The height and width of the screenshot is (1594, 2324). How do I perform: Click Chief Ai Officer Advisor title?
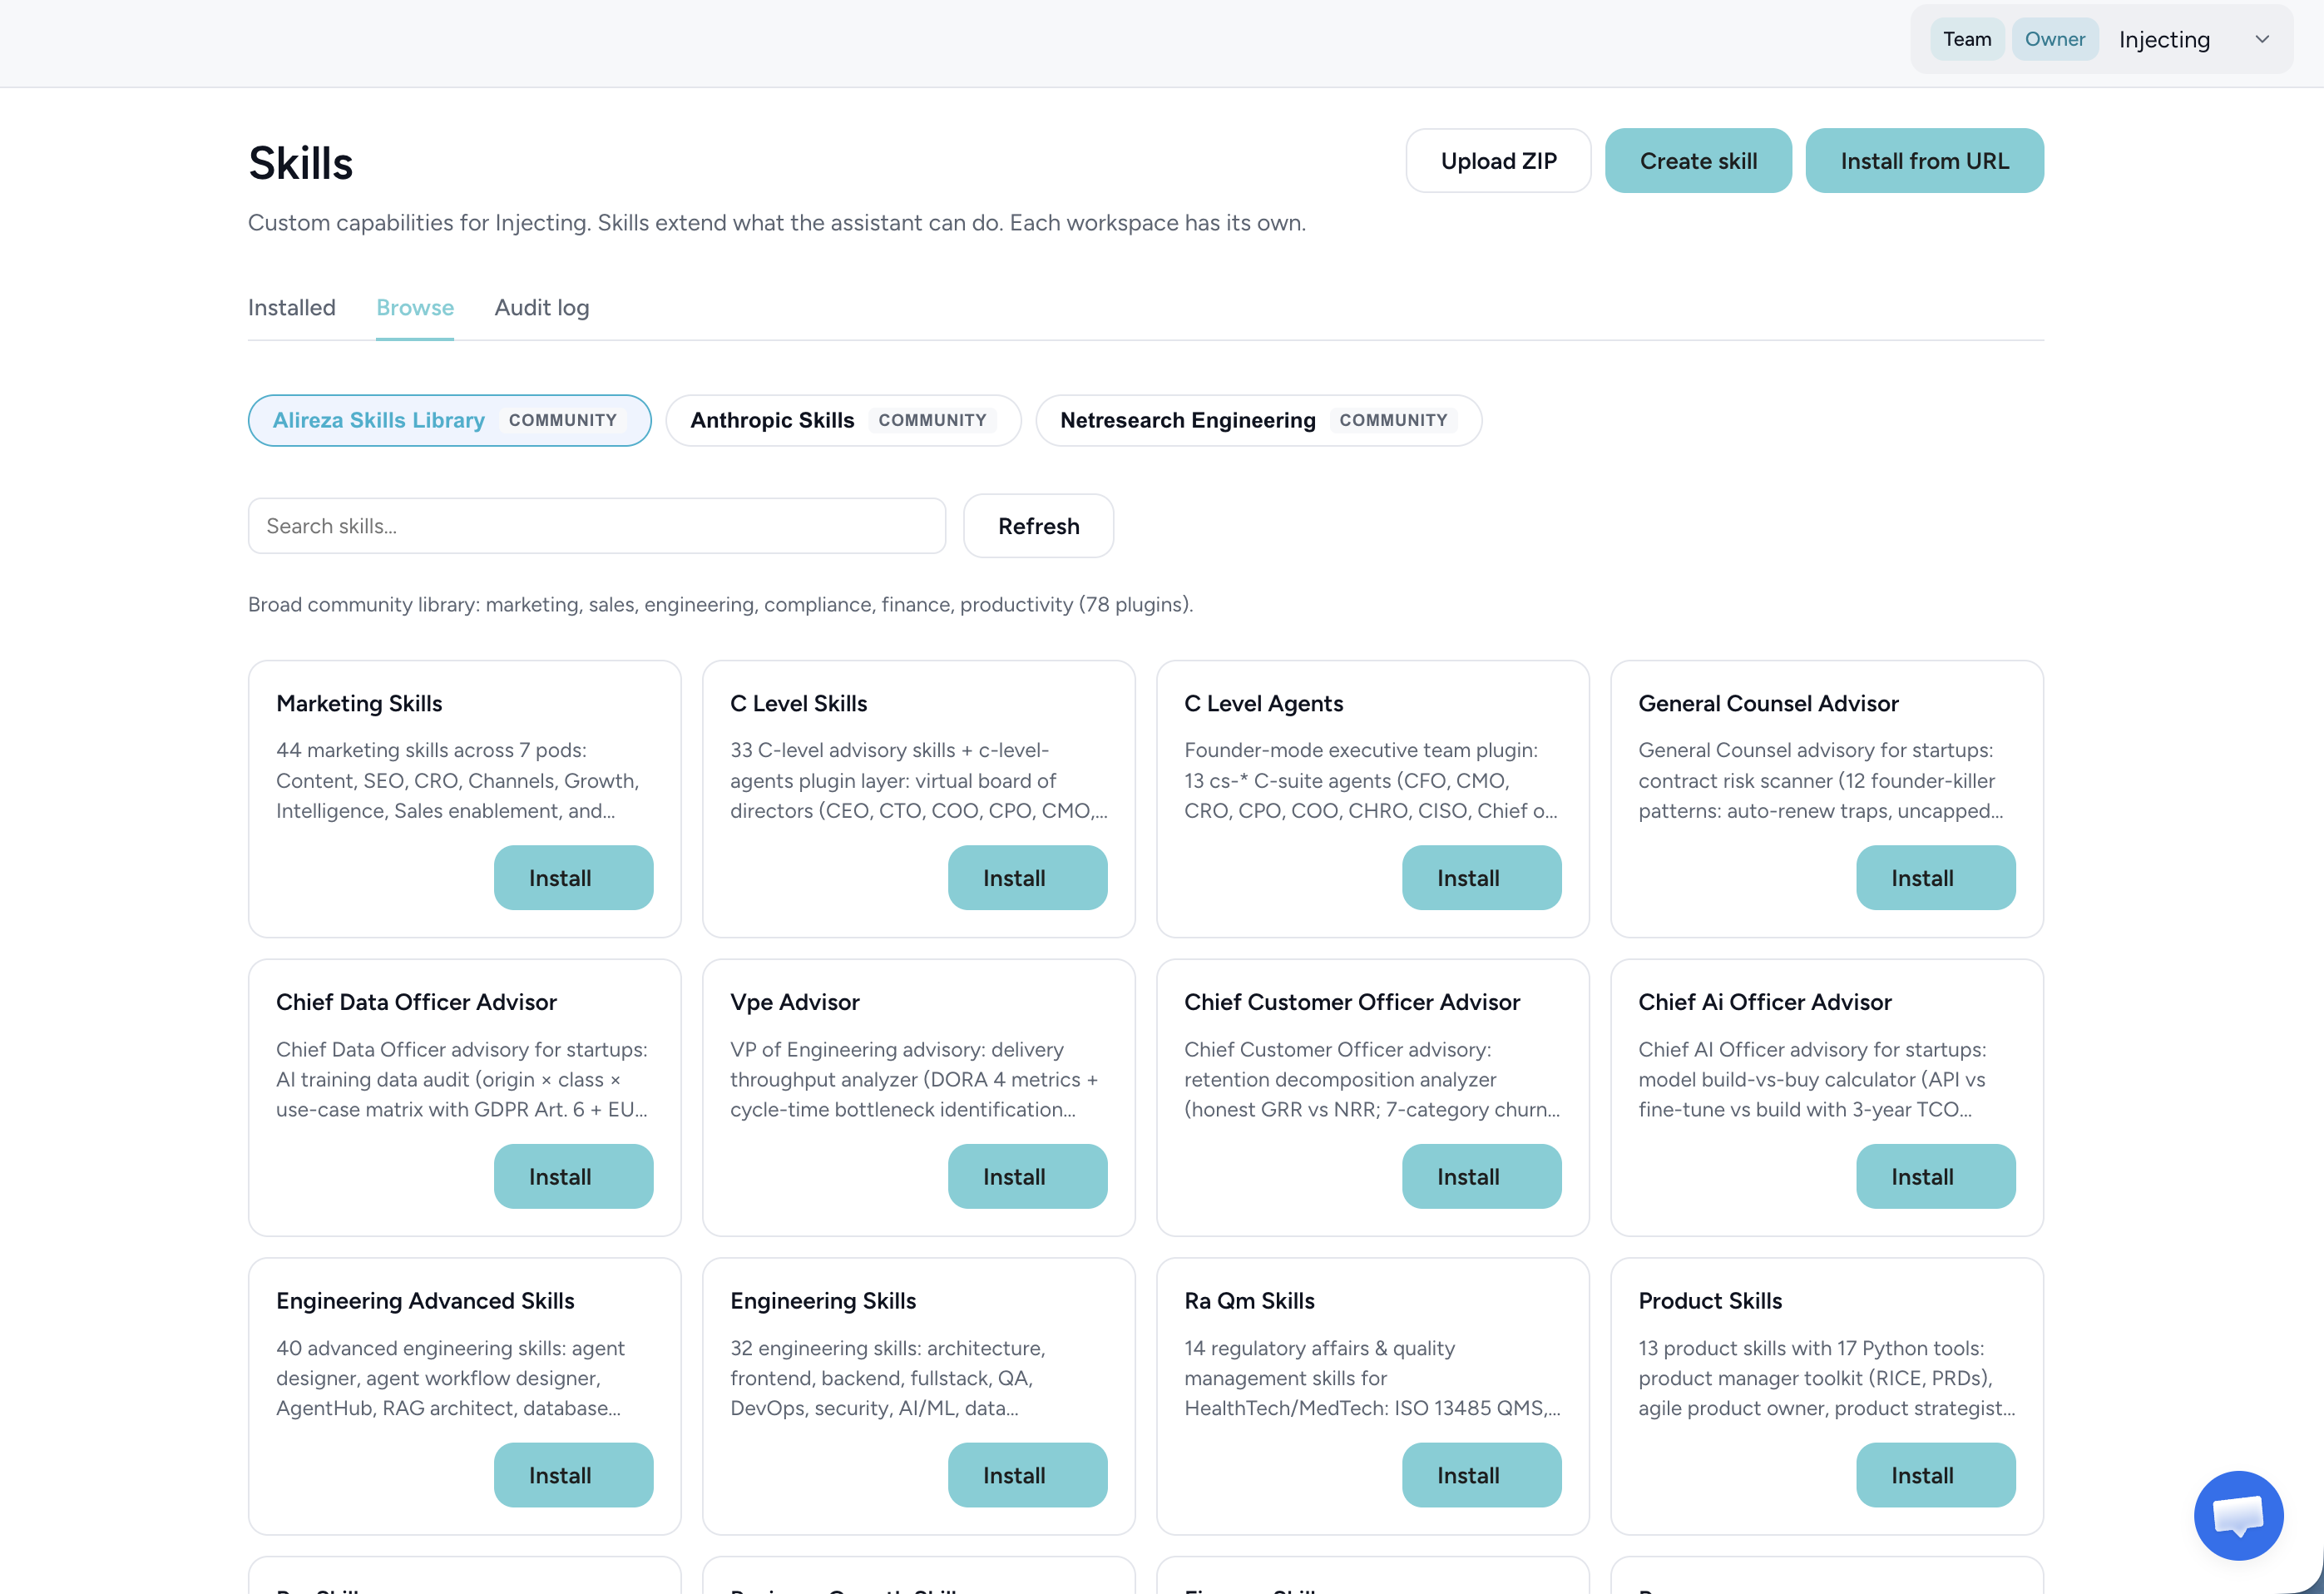[x=1764, y=1002]
